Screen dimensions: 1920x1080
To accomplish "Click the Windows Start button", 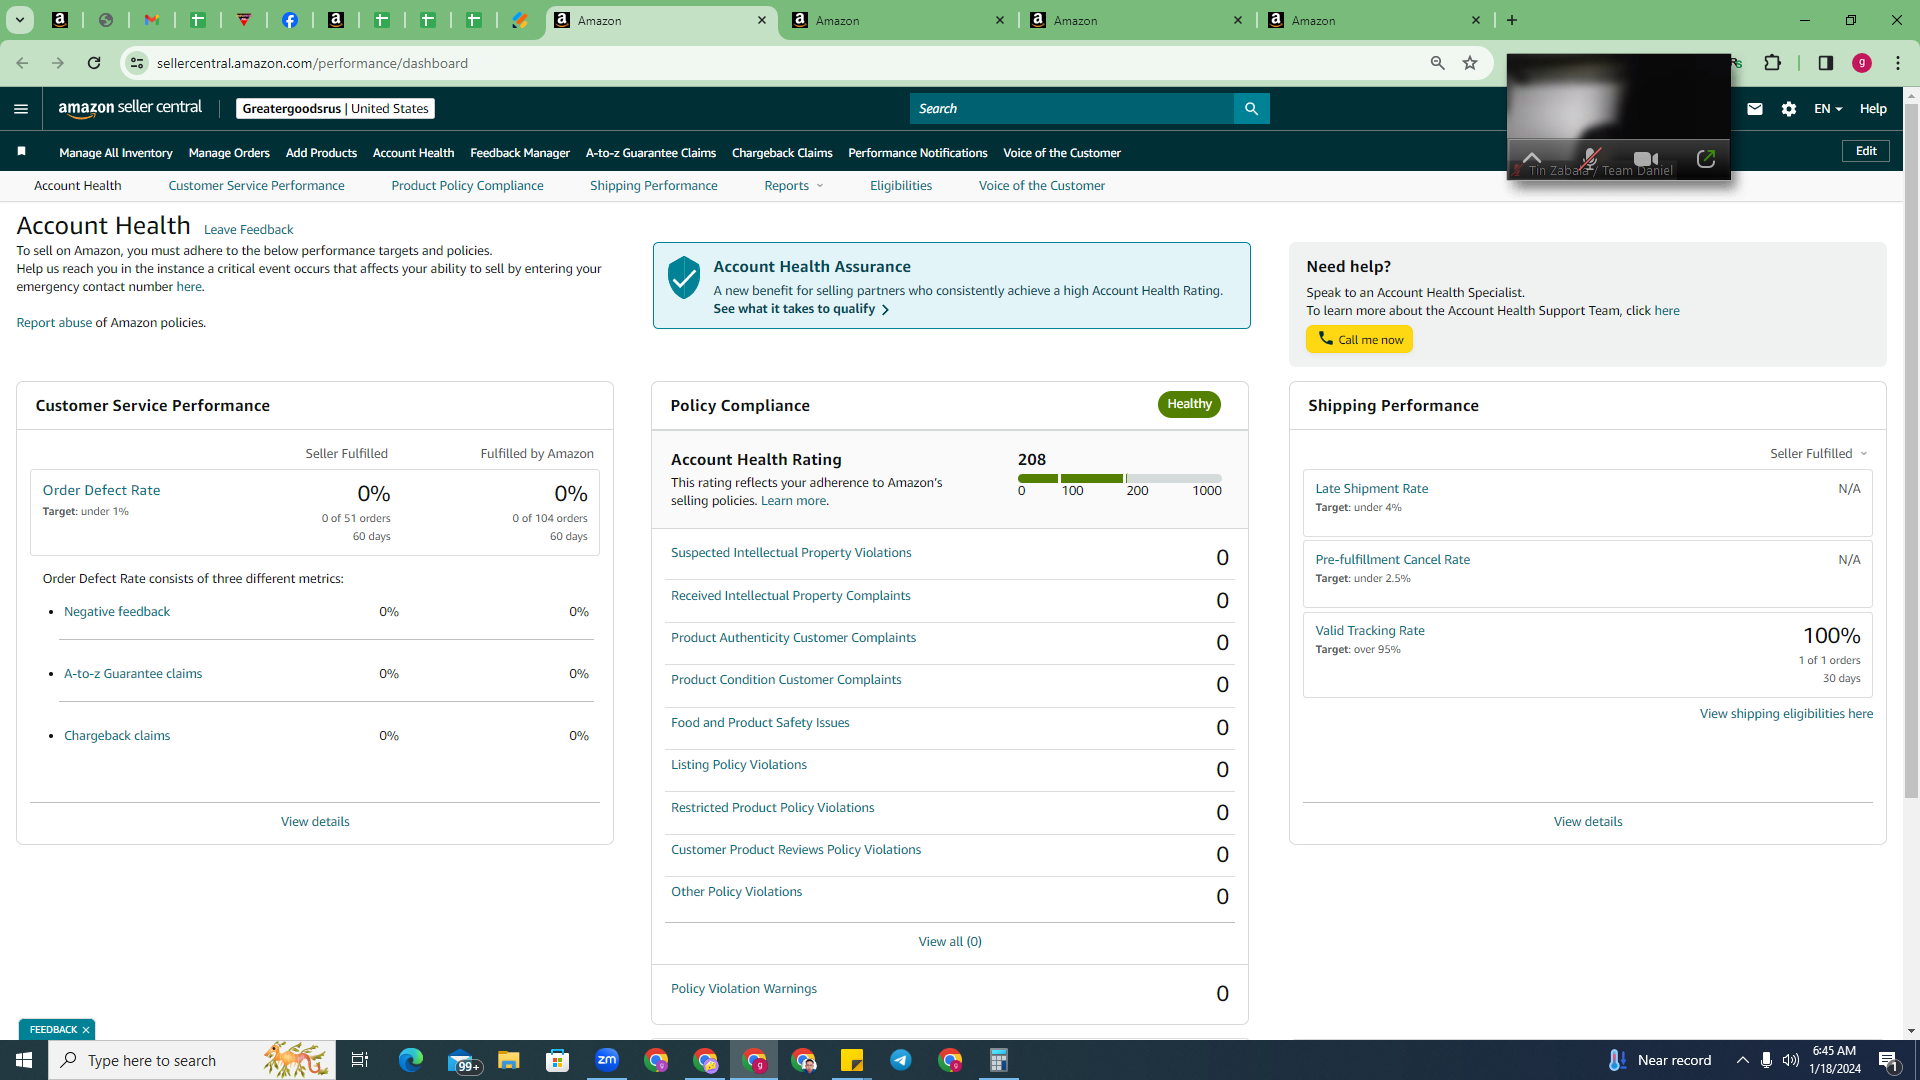I will [24, 1060].
